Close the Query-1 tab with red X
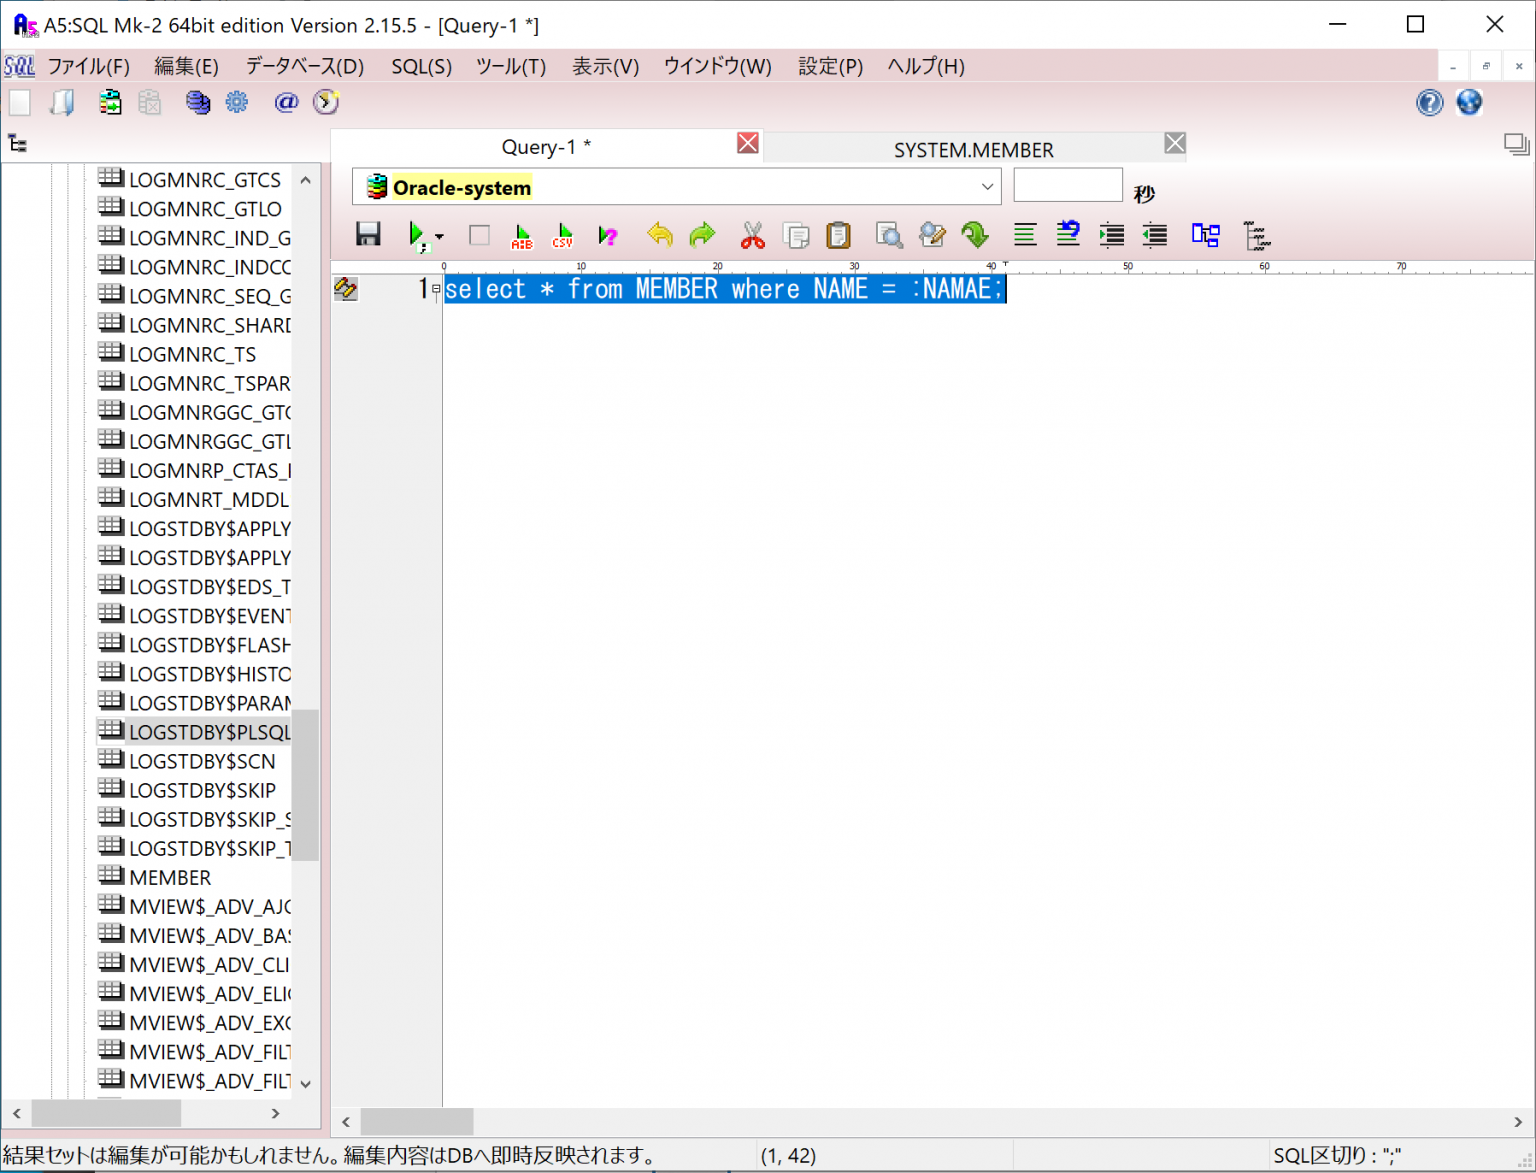 (x=747, y=143)
